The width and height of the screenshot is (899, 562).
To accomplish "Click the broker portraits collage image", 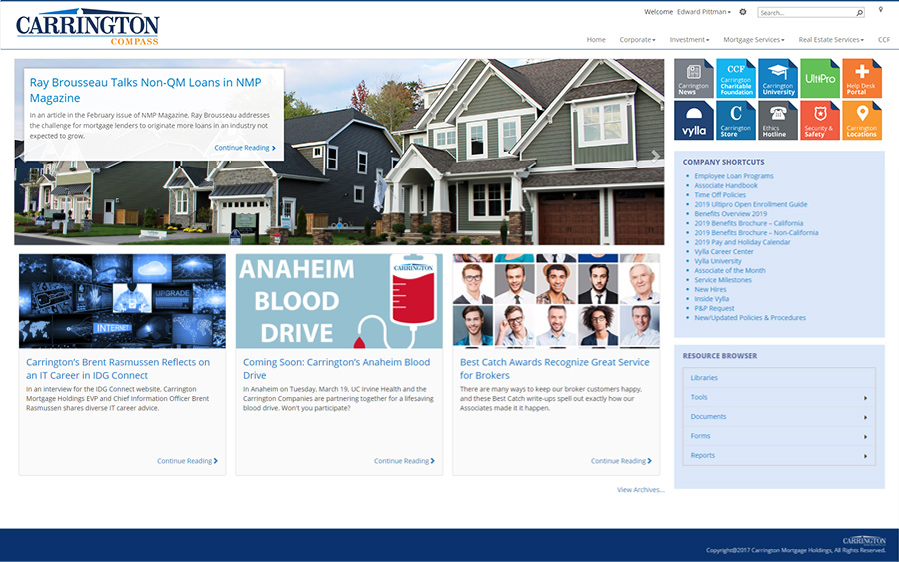I will pyautogui.click(x=556, y=301).
